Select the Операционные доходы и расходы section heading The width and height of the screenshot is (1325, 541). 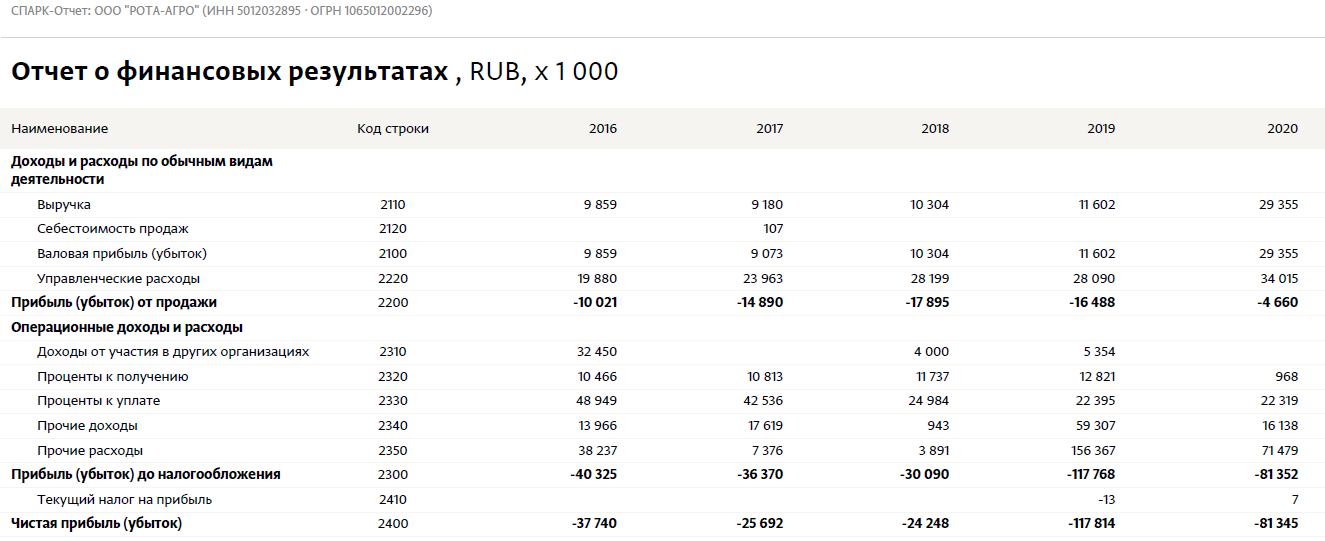tap(127, 327)
